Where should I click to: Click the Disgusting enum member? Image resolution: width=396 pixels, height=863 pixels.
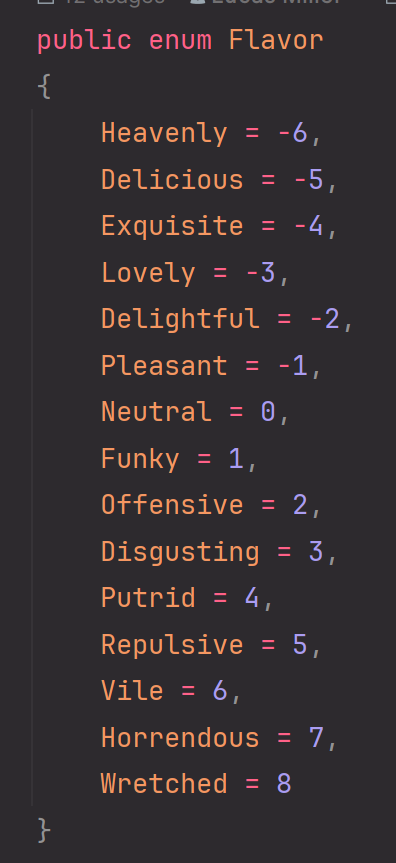pyautogui.click(x=180, y=553)
